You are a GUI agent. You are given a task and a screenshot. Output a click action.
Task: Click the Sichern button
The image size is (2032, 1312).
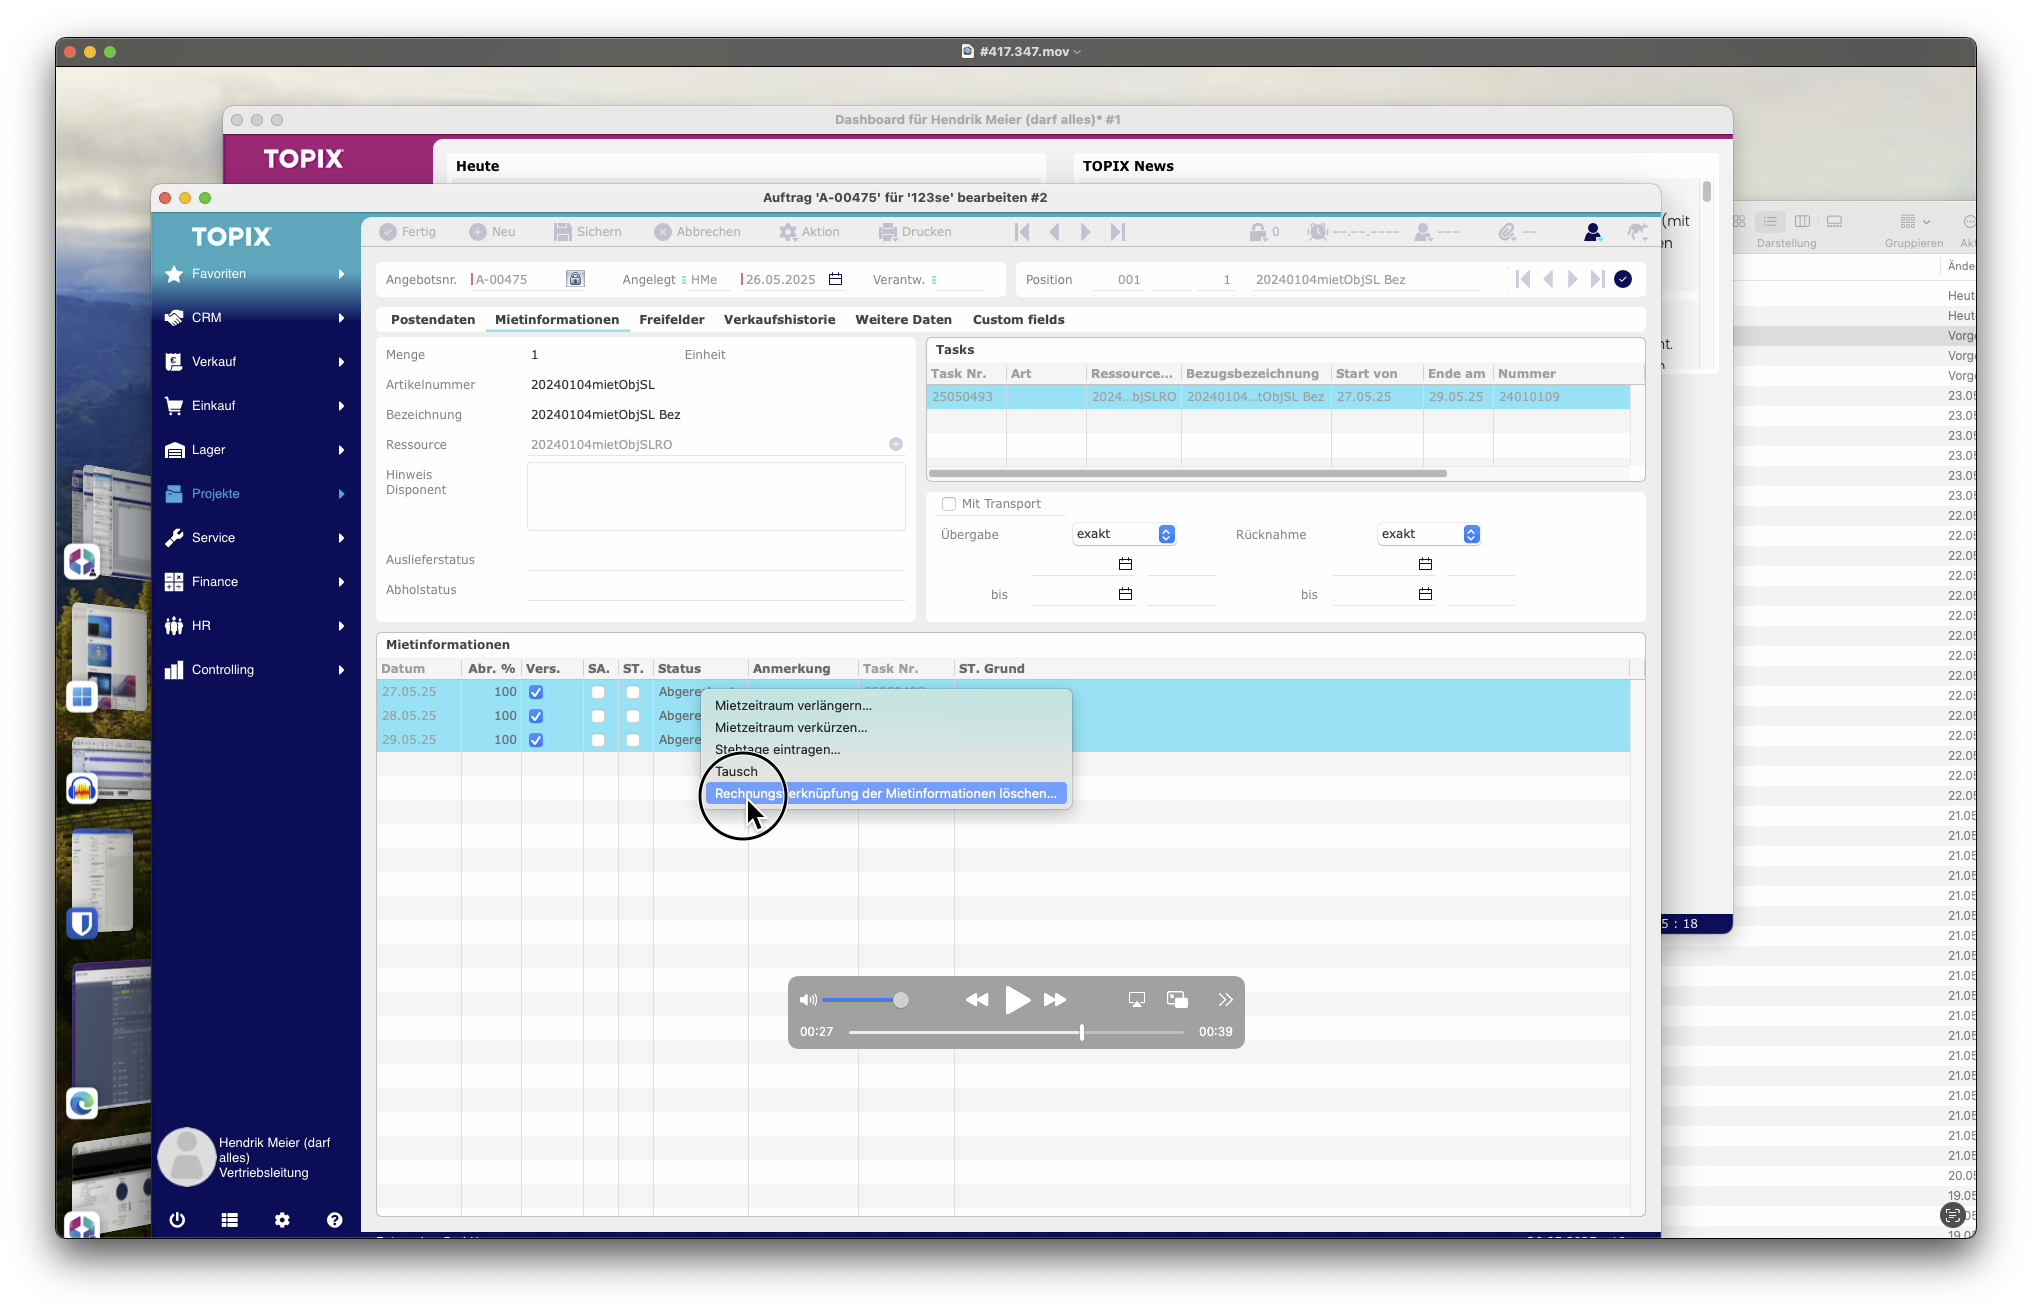pyautogui.click(x=588, y=232)
